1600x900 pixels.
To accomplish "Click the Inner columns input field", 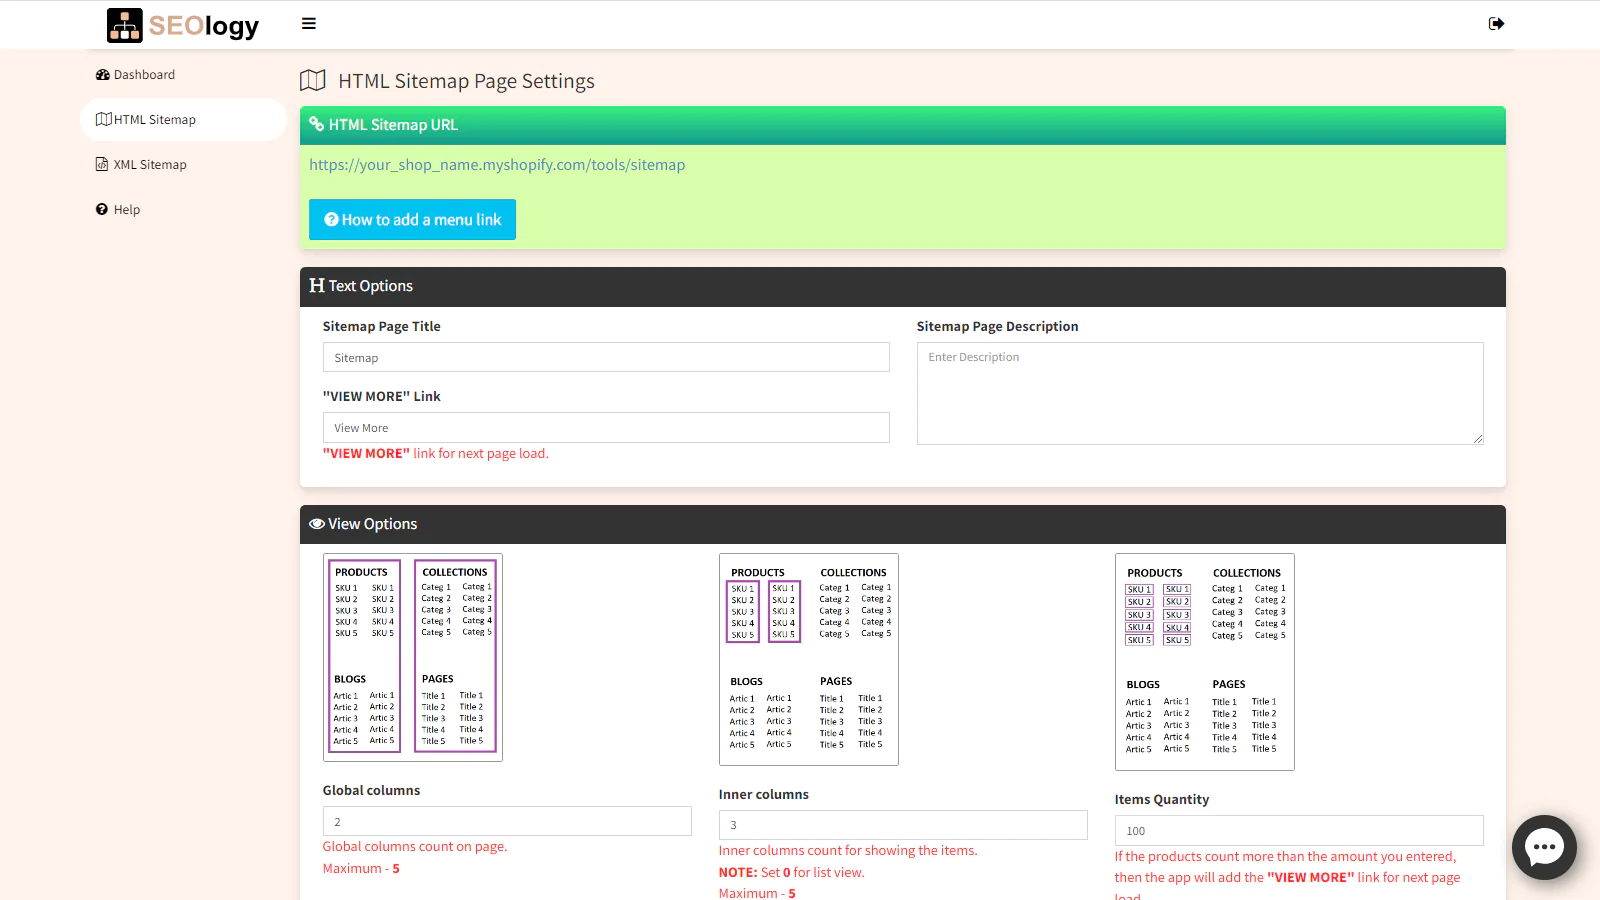I will click(x=903, y=825).
